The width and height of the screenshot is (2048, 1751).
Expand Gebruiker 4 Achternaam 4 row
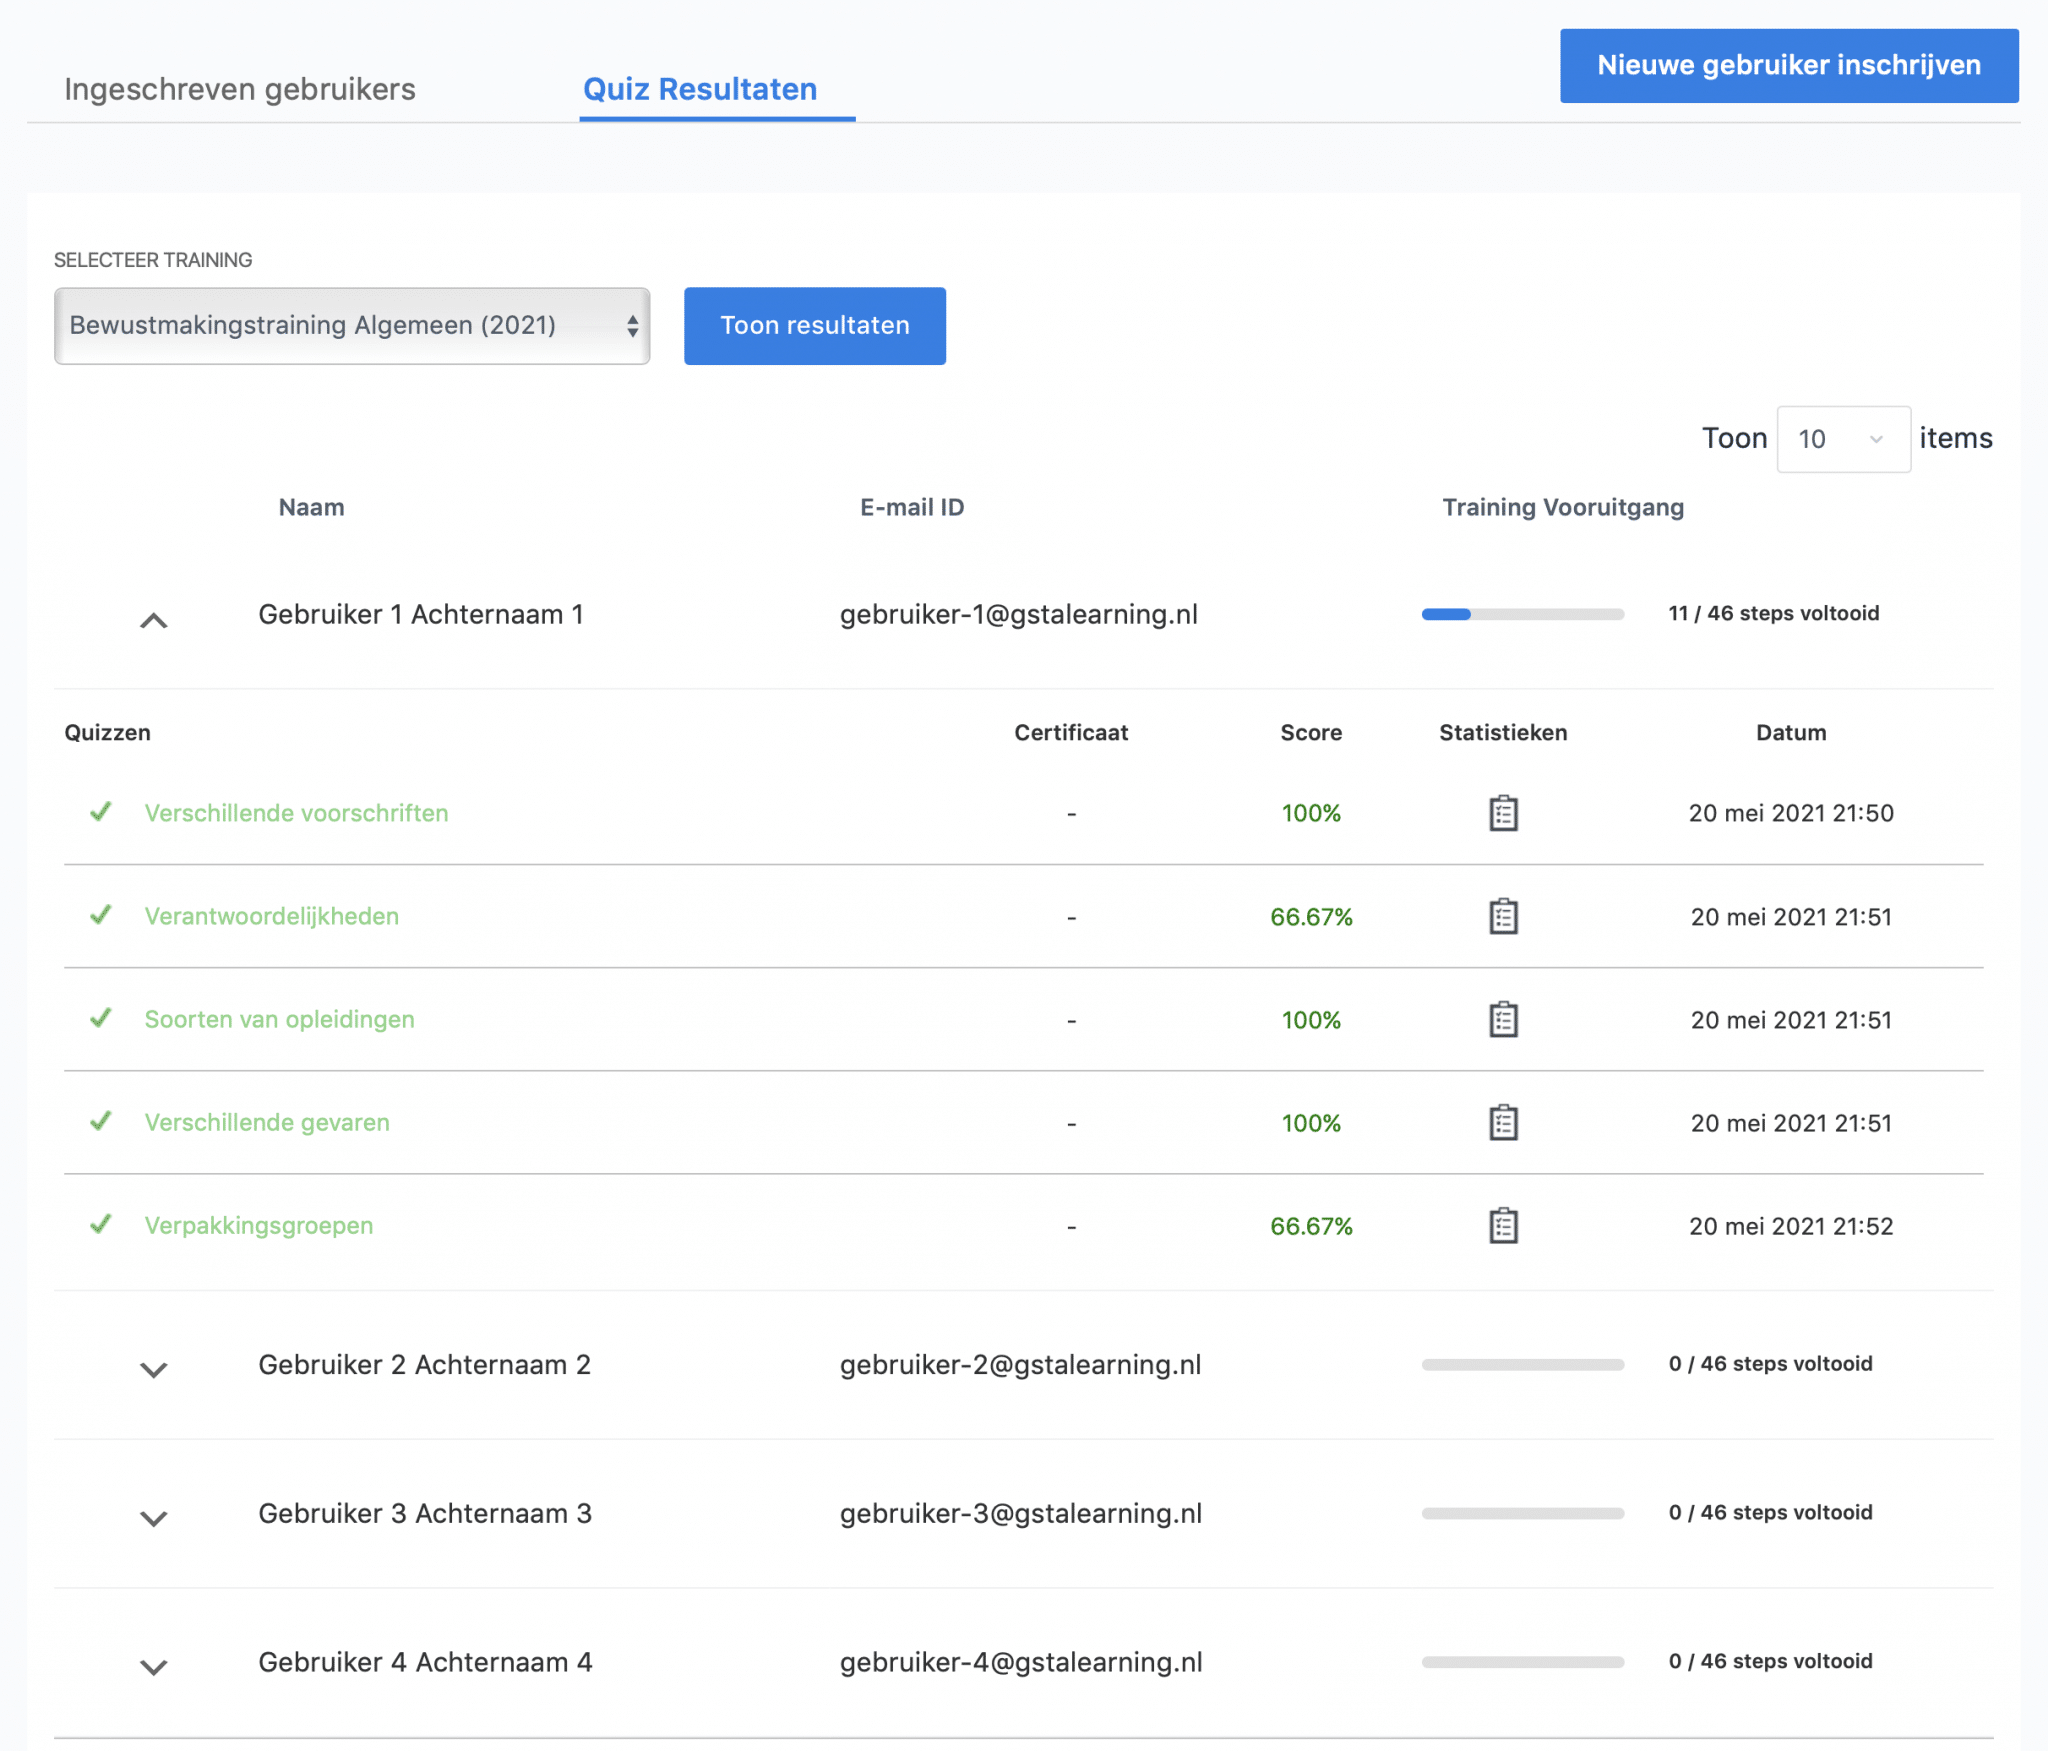153,1667
